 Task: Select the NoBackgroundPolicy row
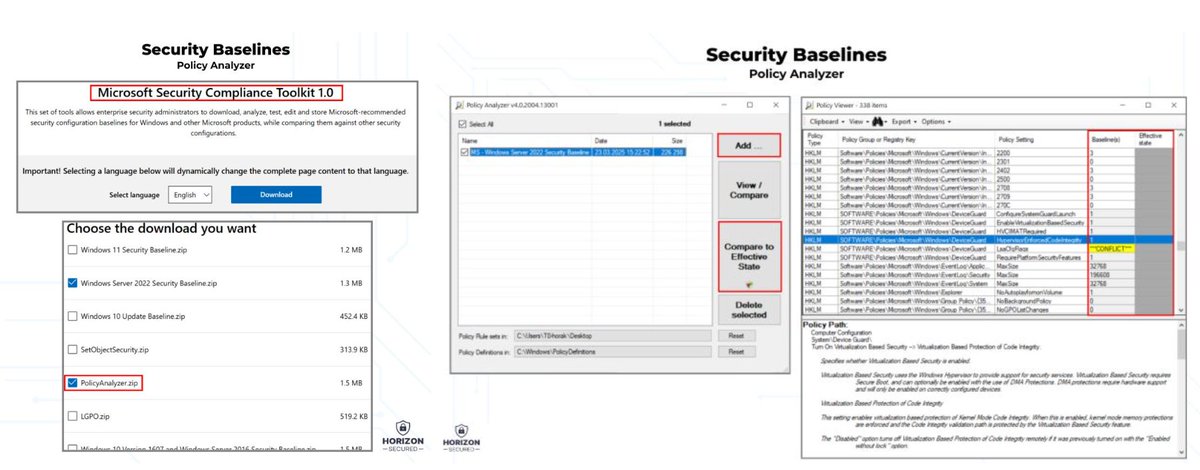pos(990,299)
